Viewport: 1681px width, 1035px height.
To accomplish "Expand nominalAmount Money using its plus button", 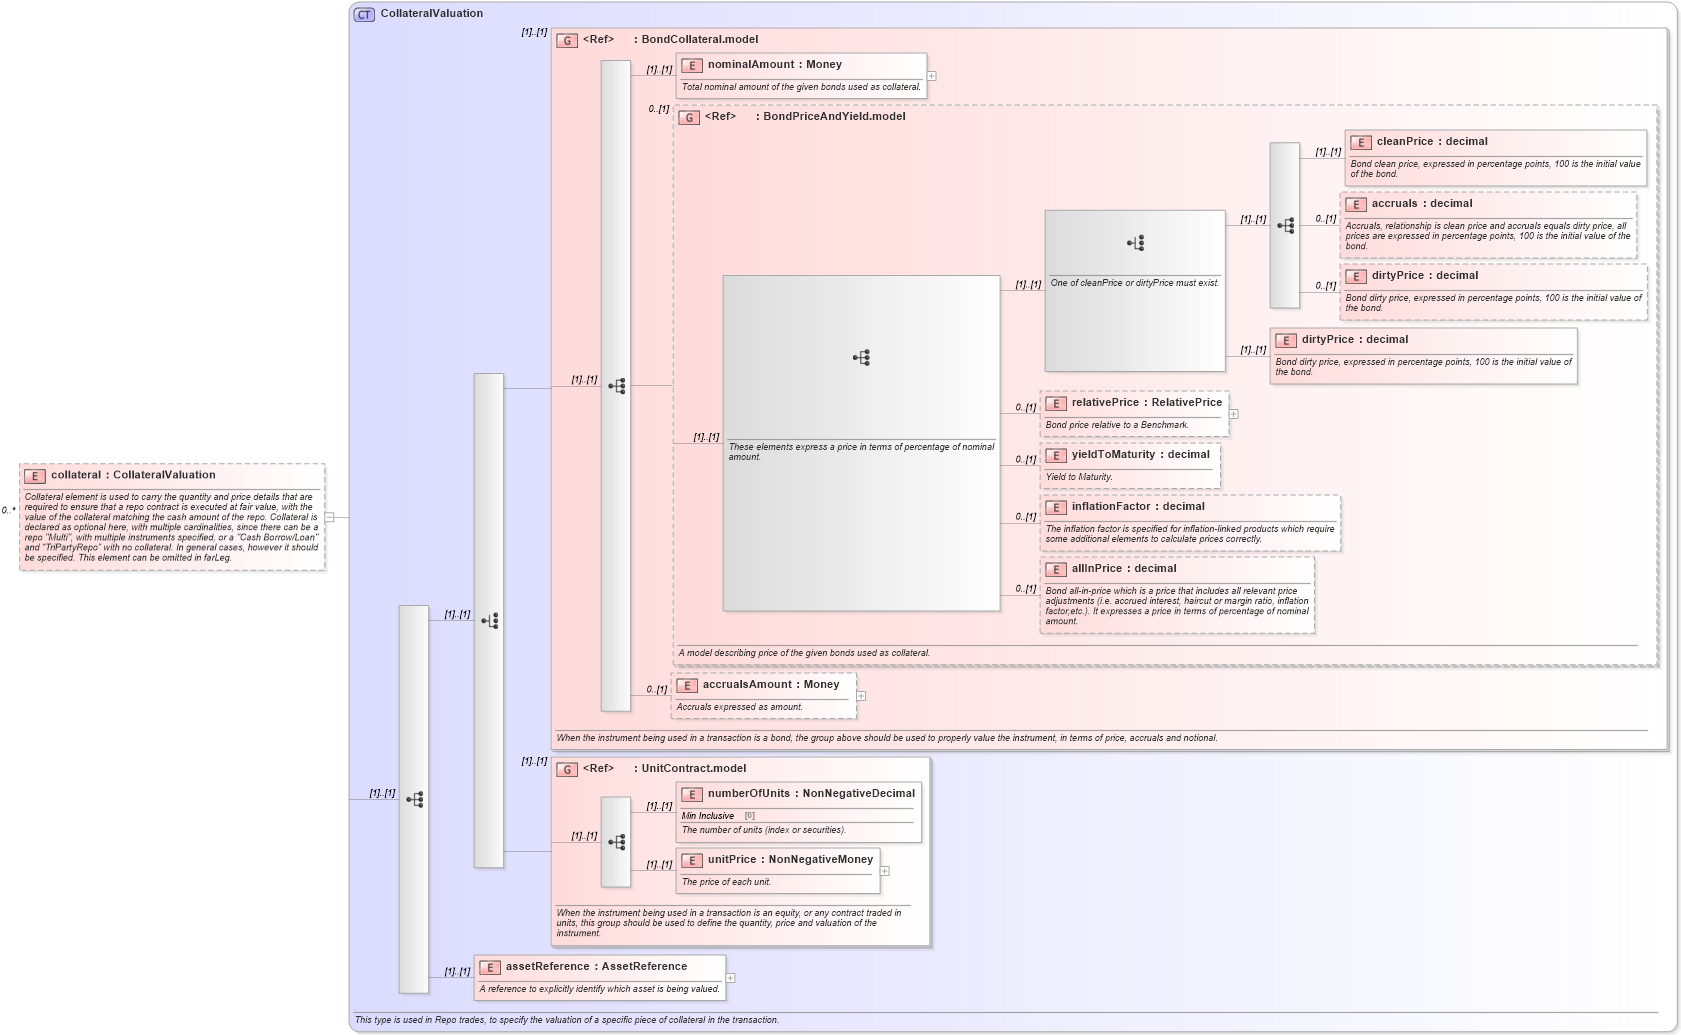I will pos(932,76).
